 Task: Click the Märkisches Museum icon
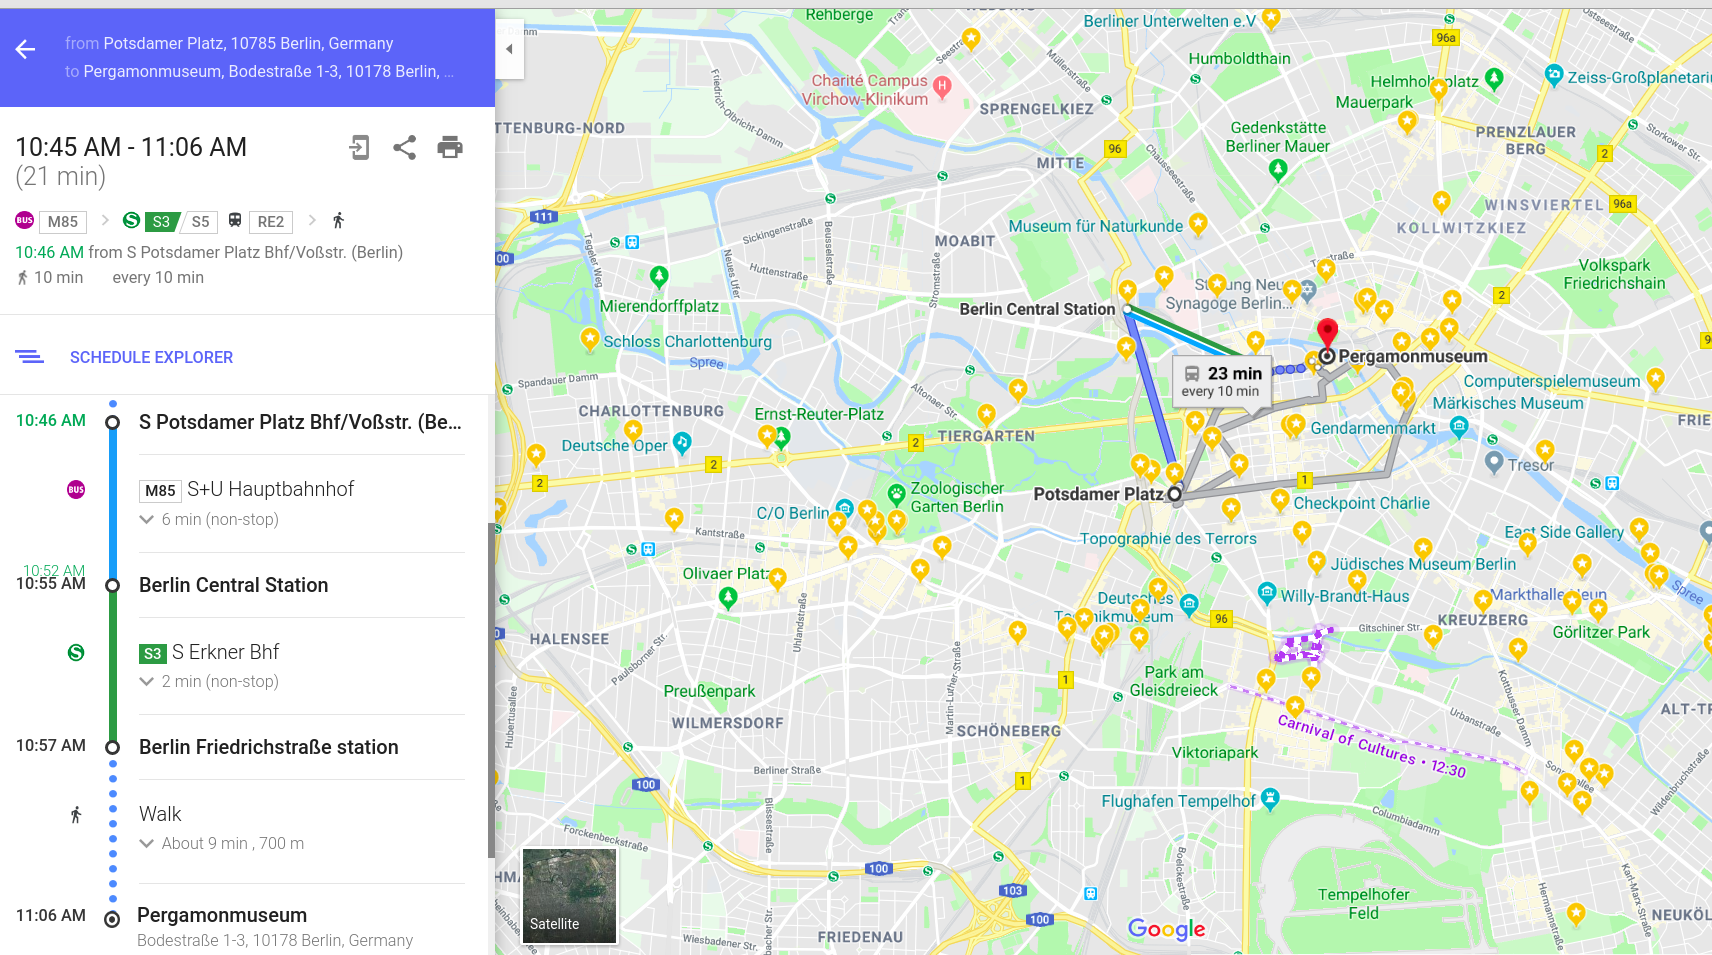tap(1459, 426)
